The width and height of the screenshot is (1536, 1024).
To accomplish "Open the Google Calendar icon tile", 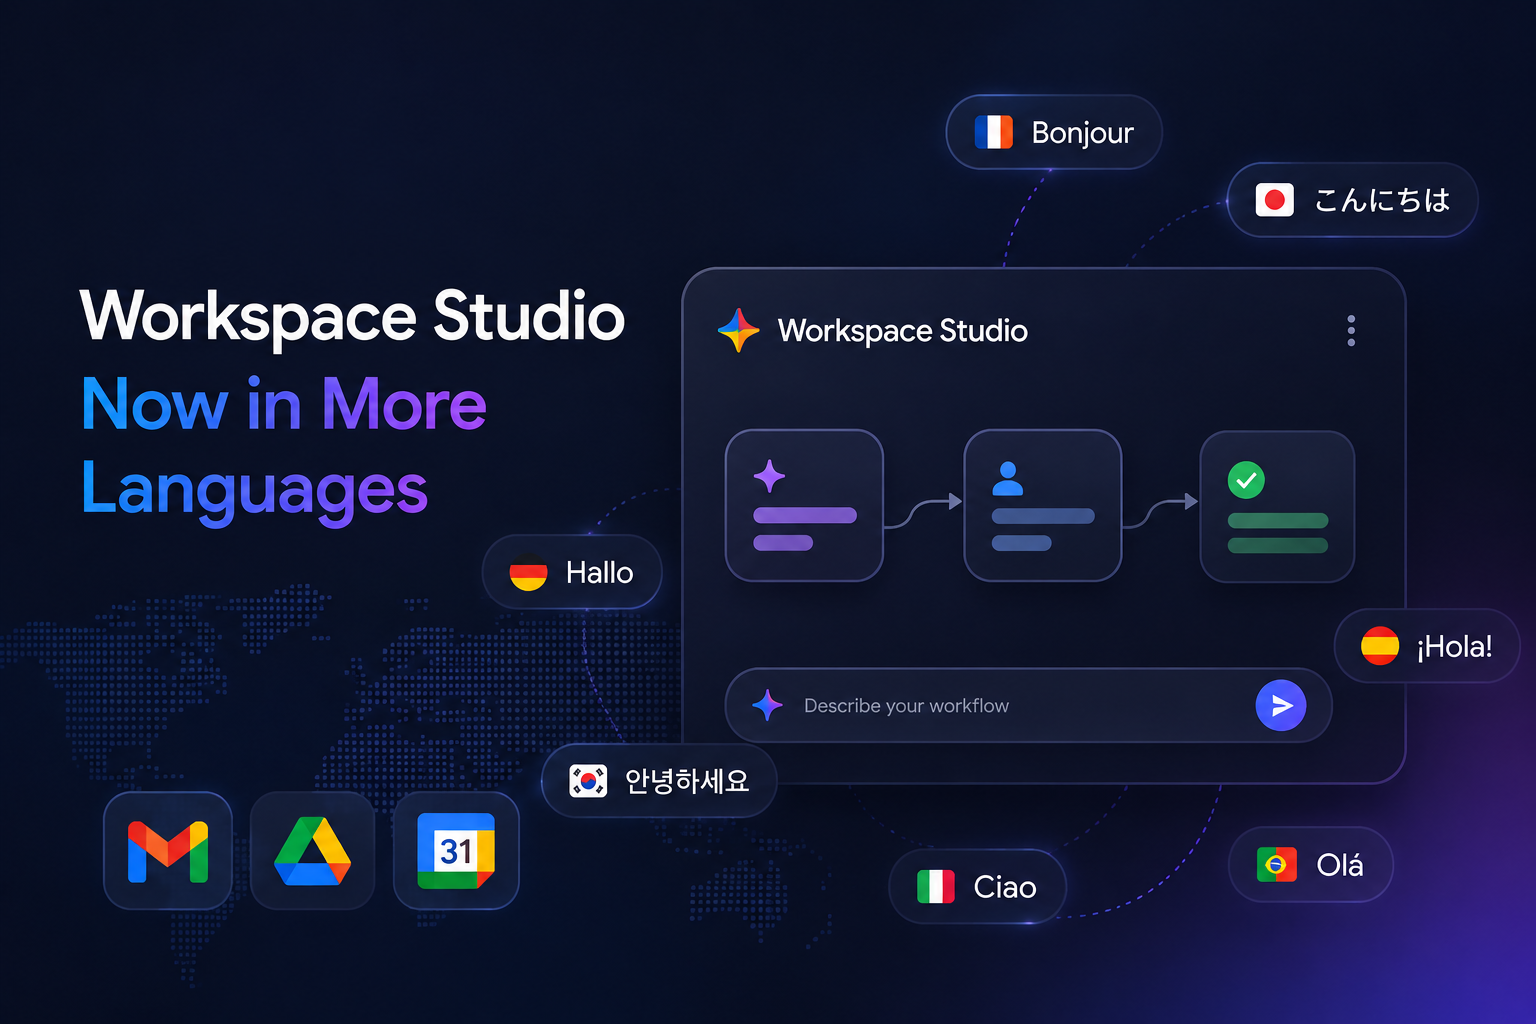I will [456, 851].
